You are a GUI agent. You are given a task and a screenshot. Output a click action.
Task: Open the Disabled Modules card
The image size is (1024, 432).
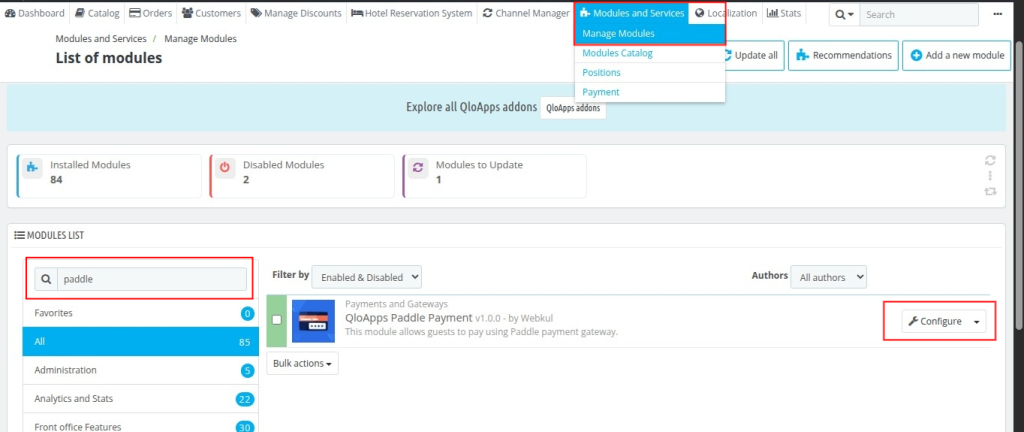(x=302, y=176)
